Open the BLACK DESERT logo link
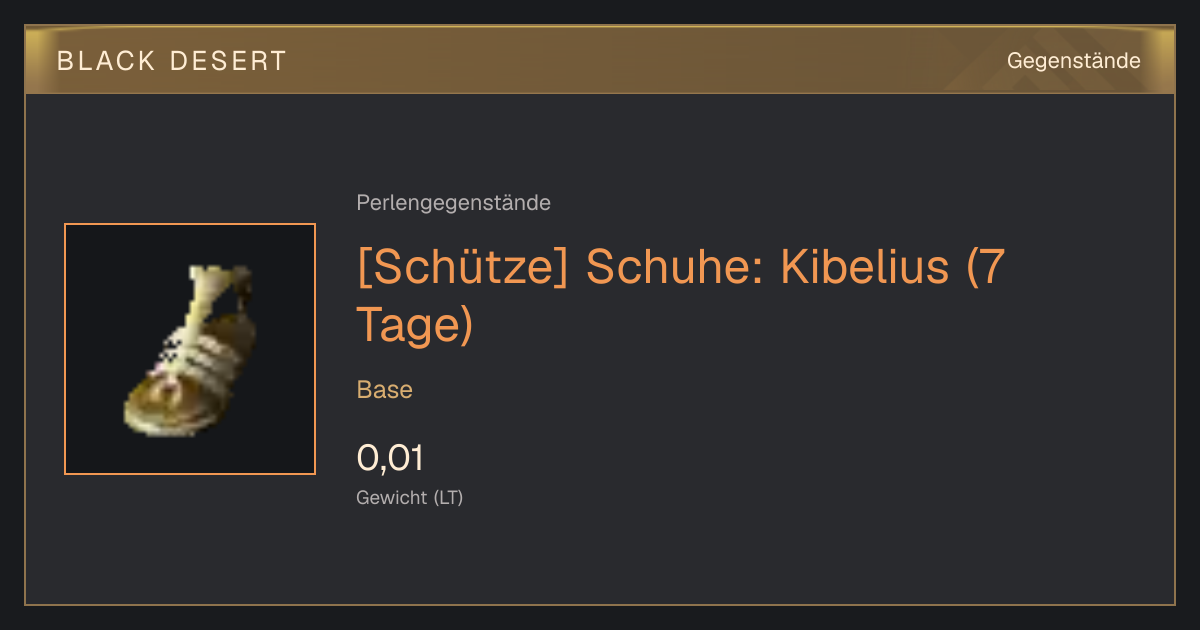 click(x=172, y=61)
